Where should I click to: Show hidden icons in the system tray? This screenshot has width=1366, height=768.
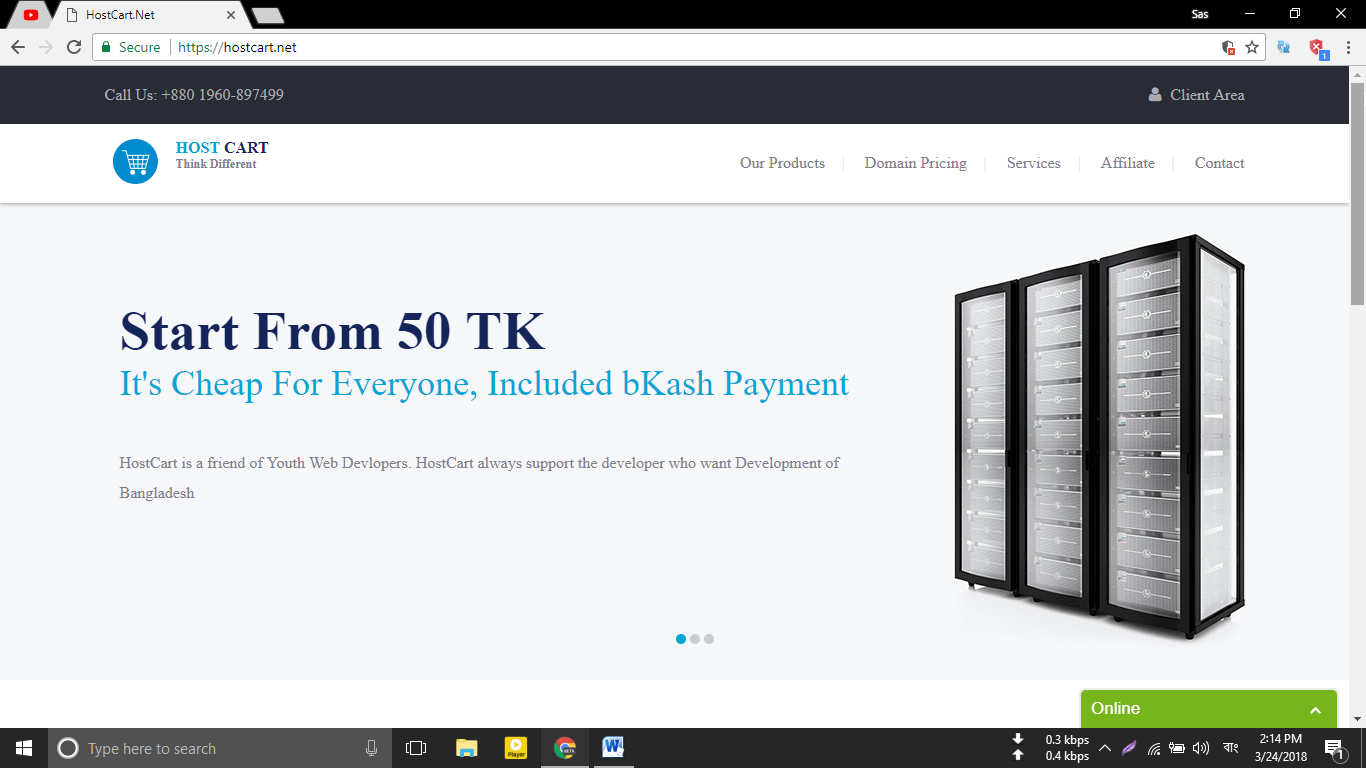pyautogui.click(x=1105, y=747)
